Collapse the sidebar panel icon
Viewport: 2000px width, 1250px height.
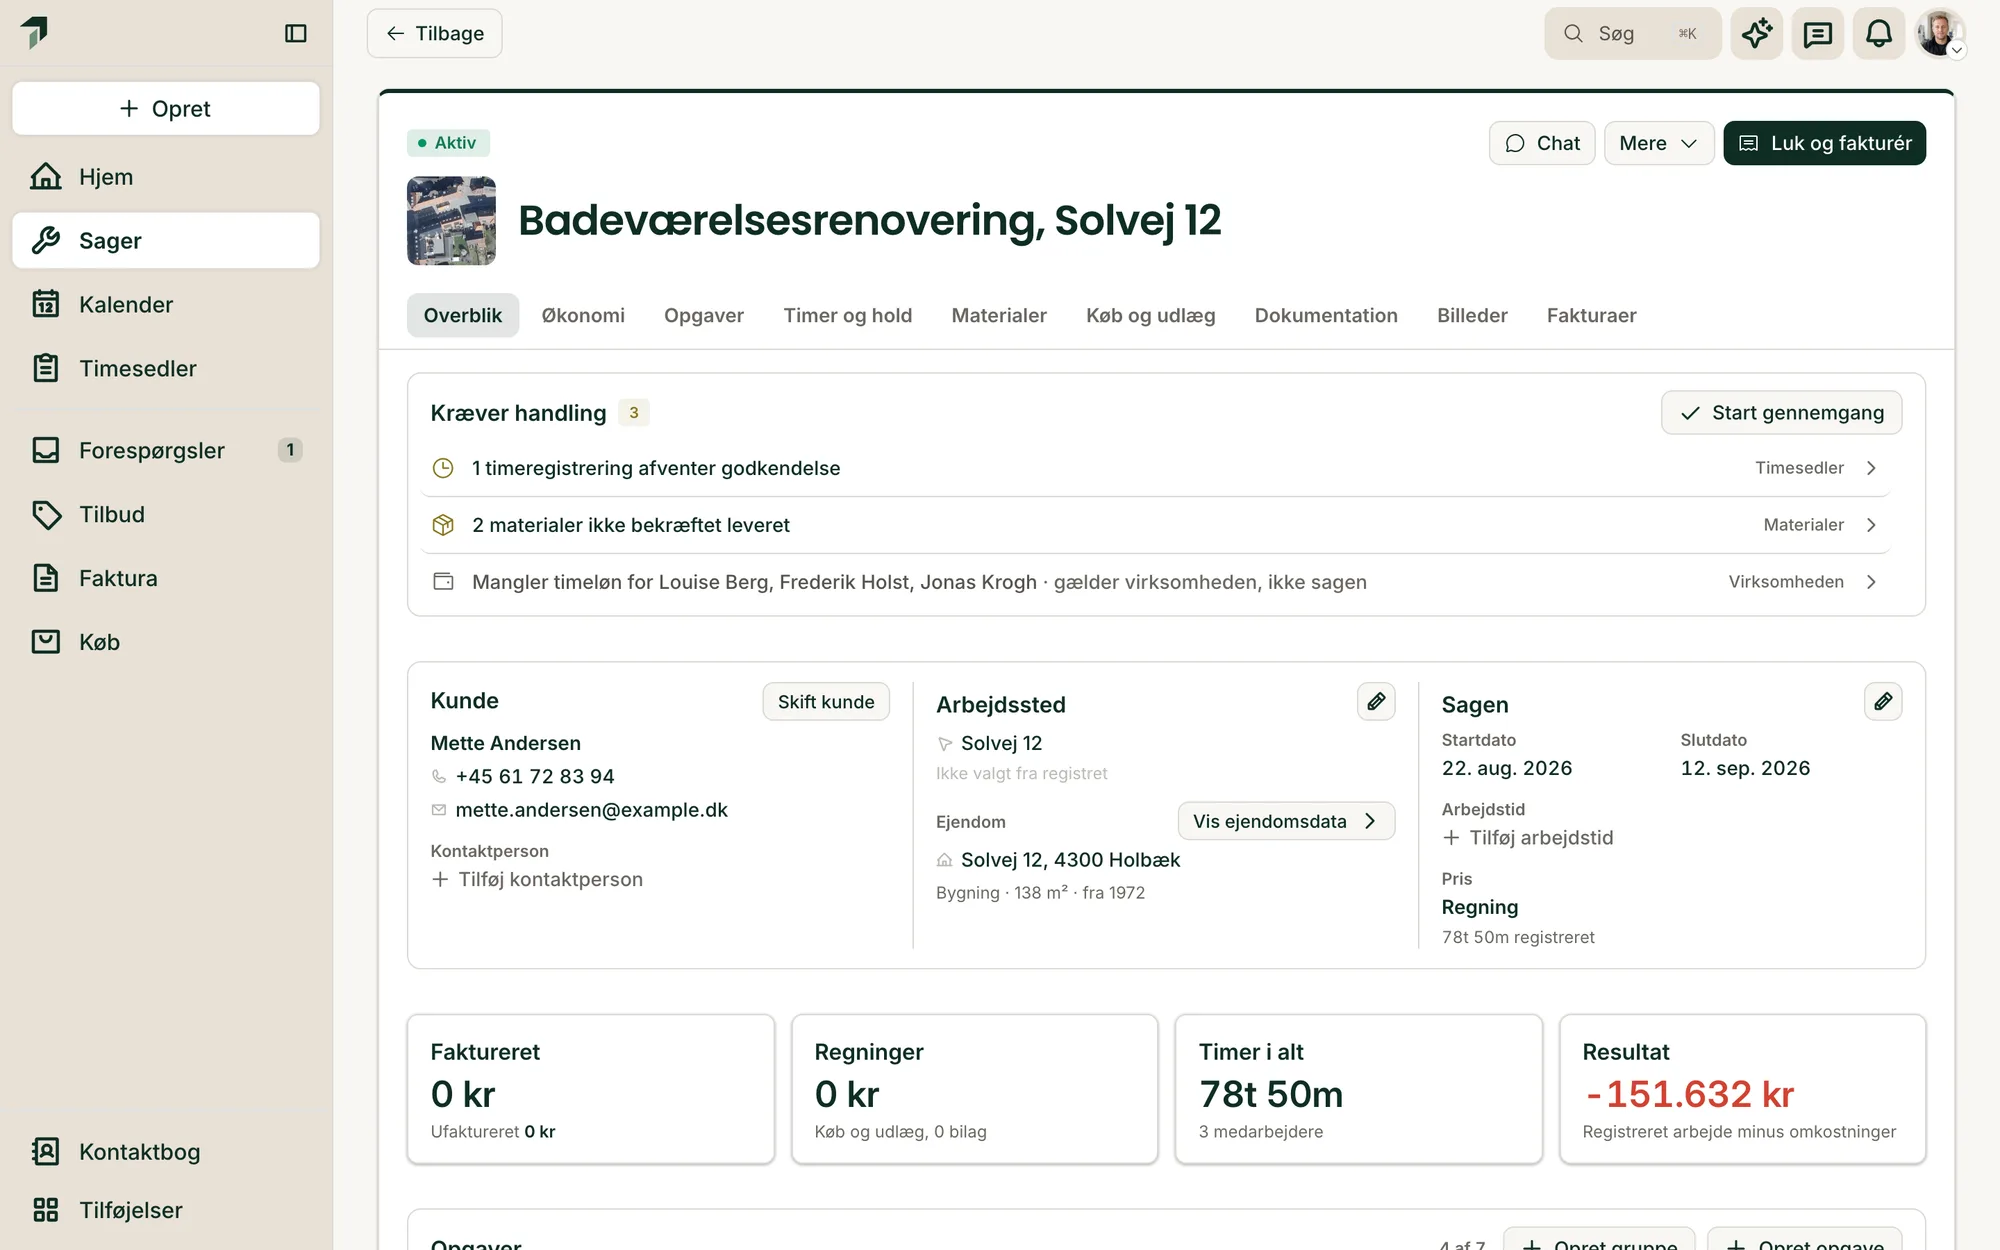[x=296, y=33]
